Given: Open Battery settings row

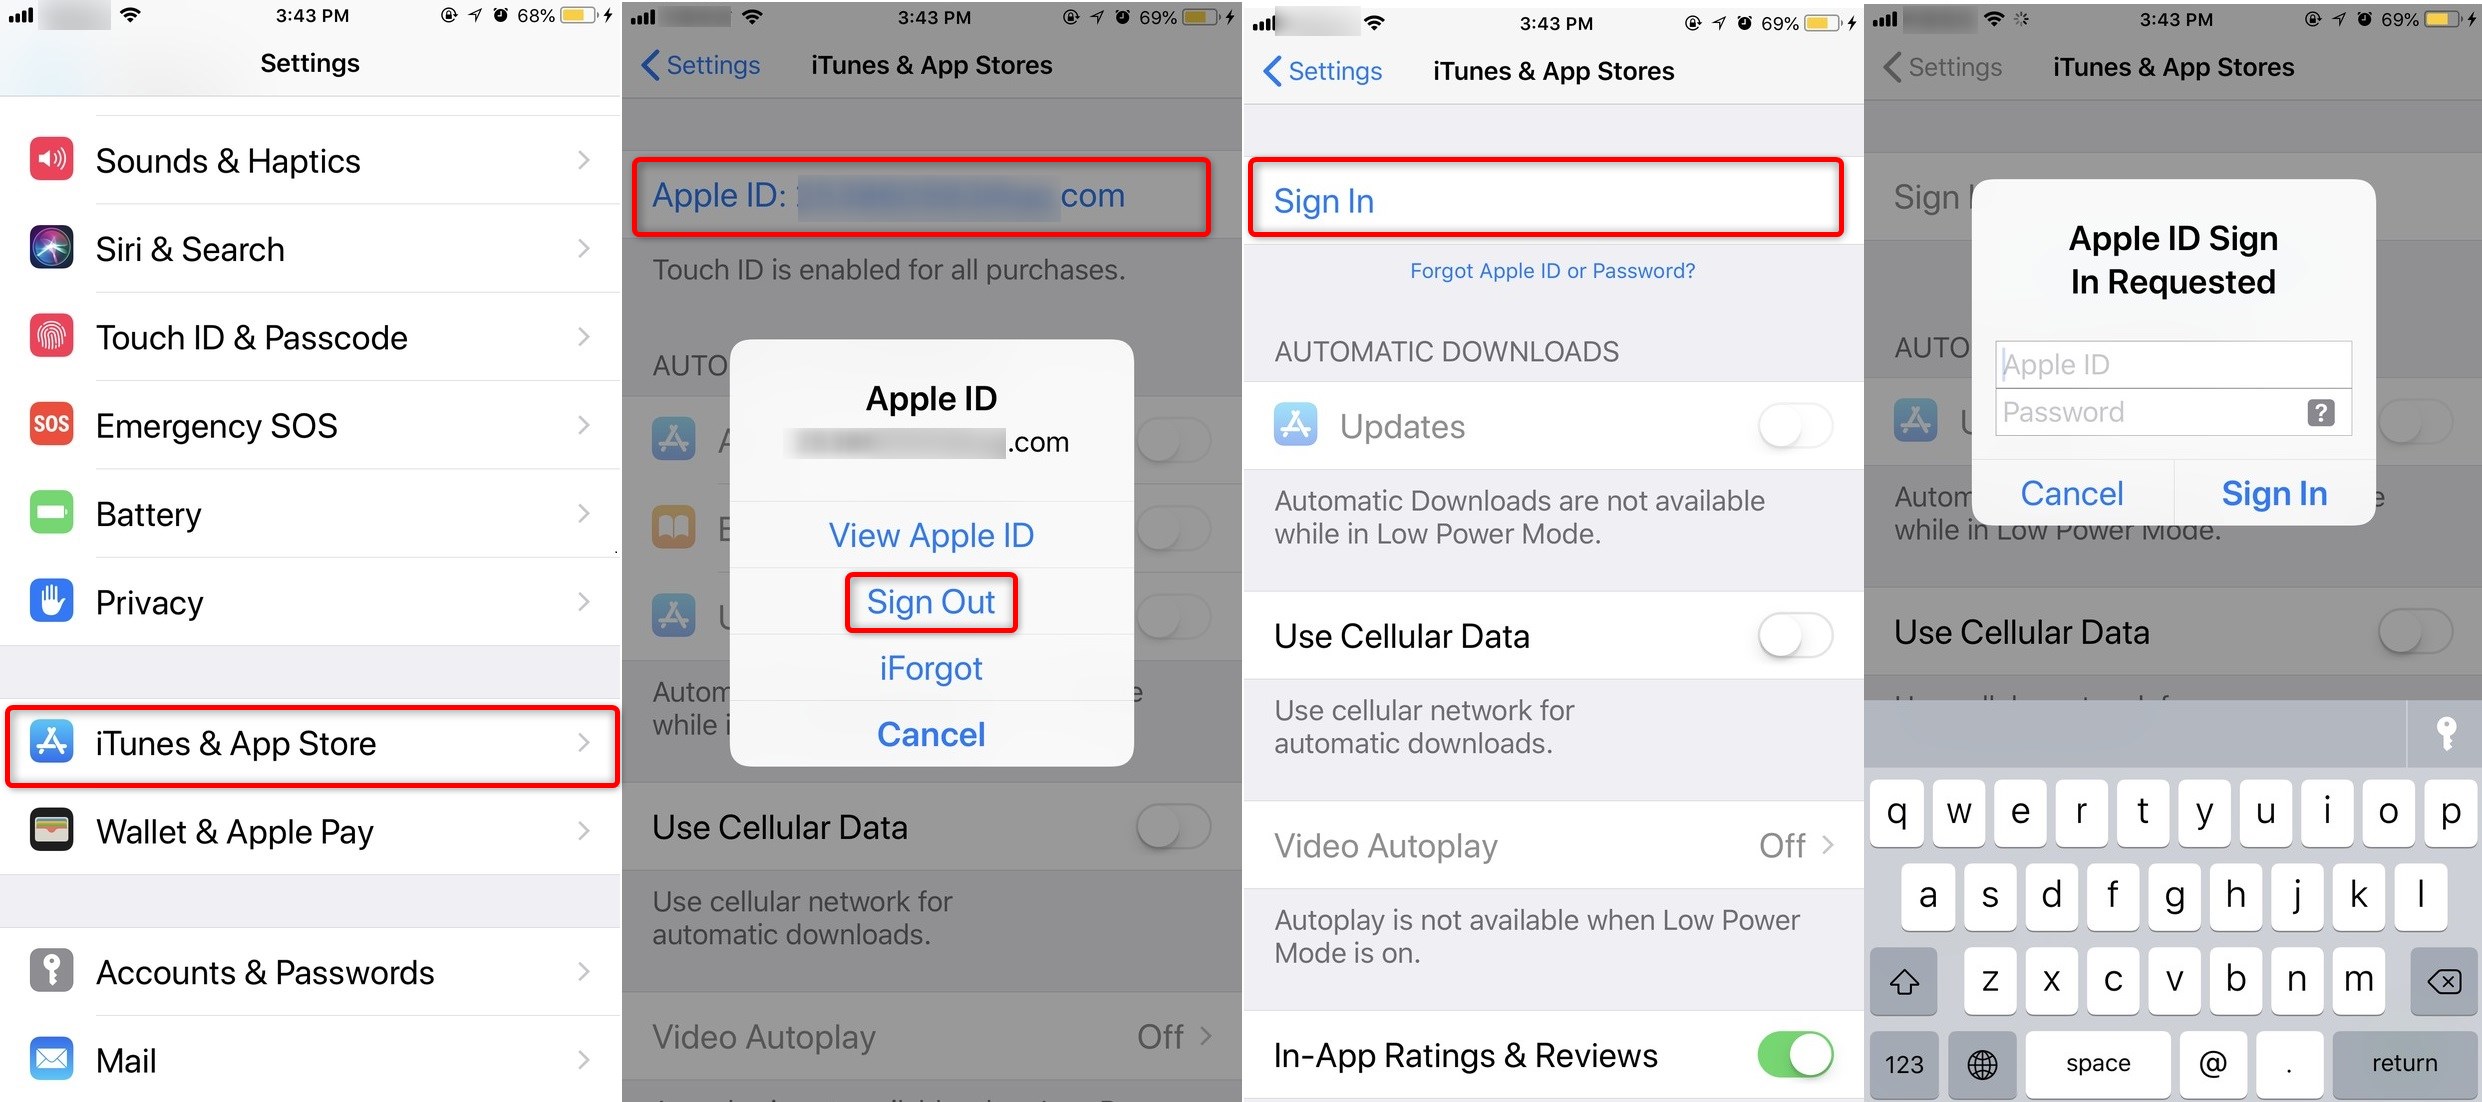Looking at the screenshot, I should pos(310,515).
